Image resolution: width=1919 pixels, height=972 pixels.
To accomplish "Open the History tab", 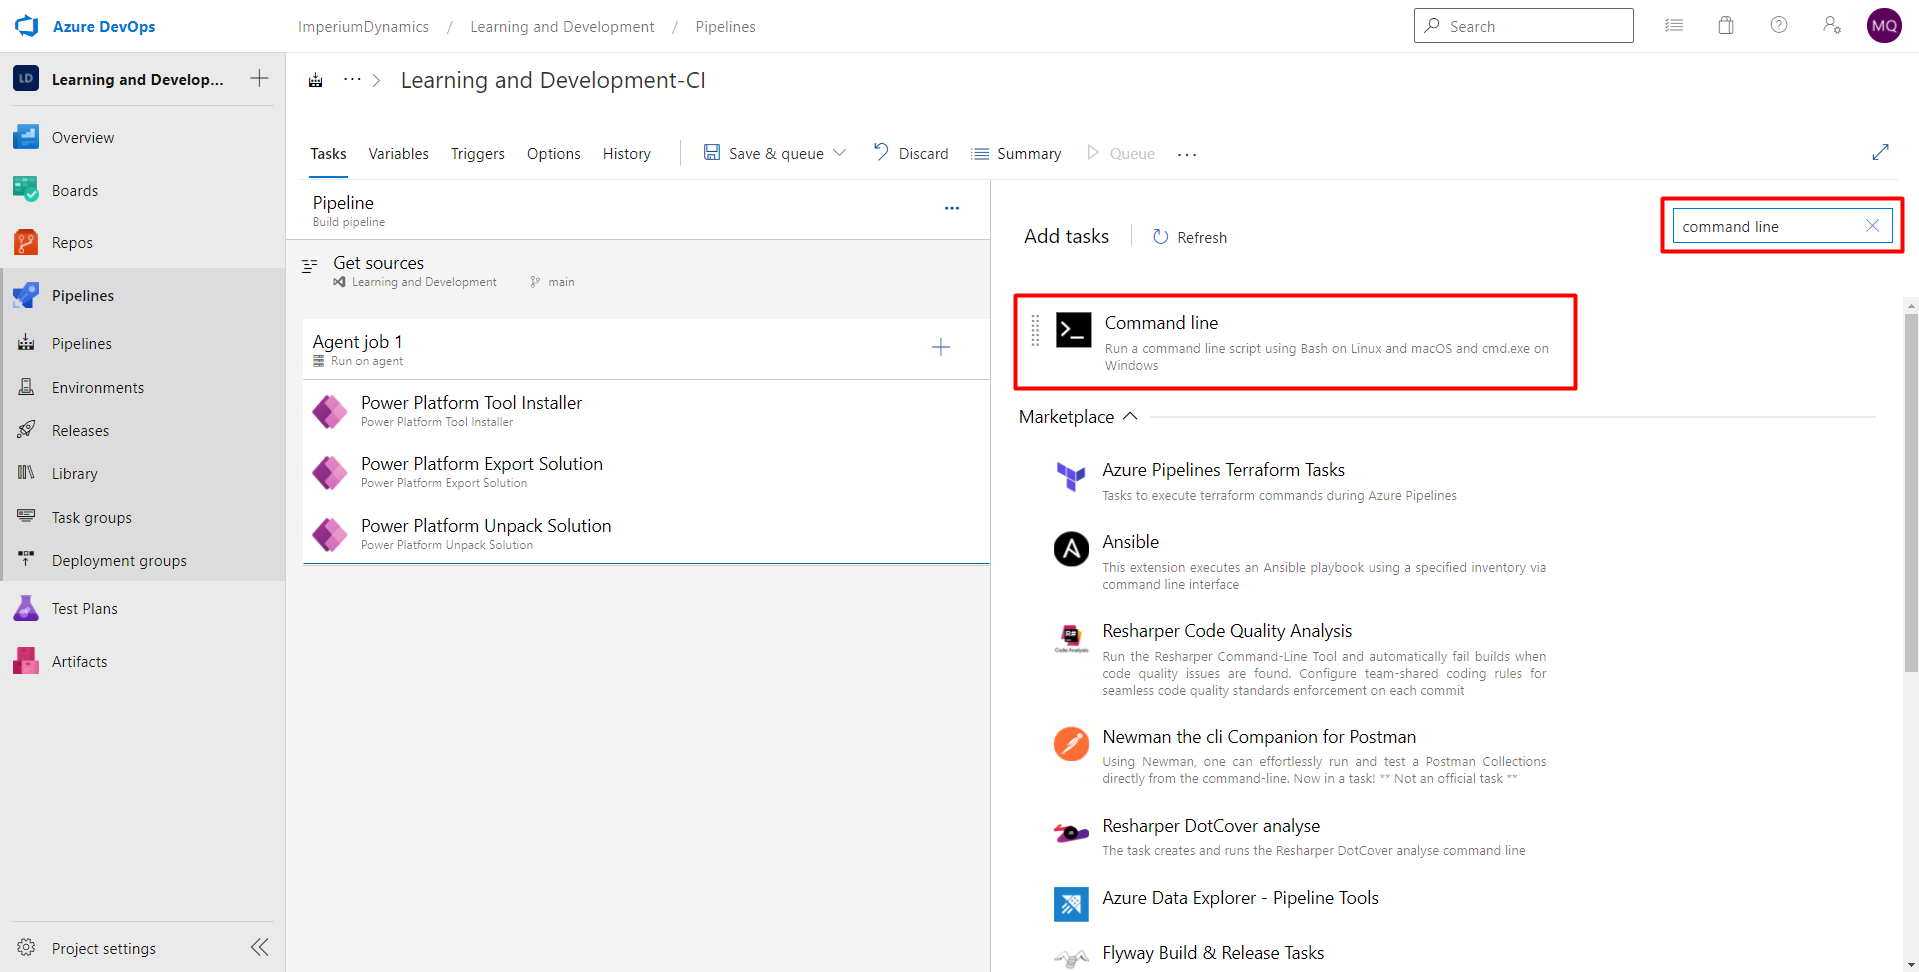I will [626, 153].
